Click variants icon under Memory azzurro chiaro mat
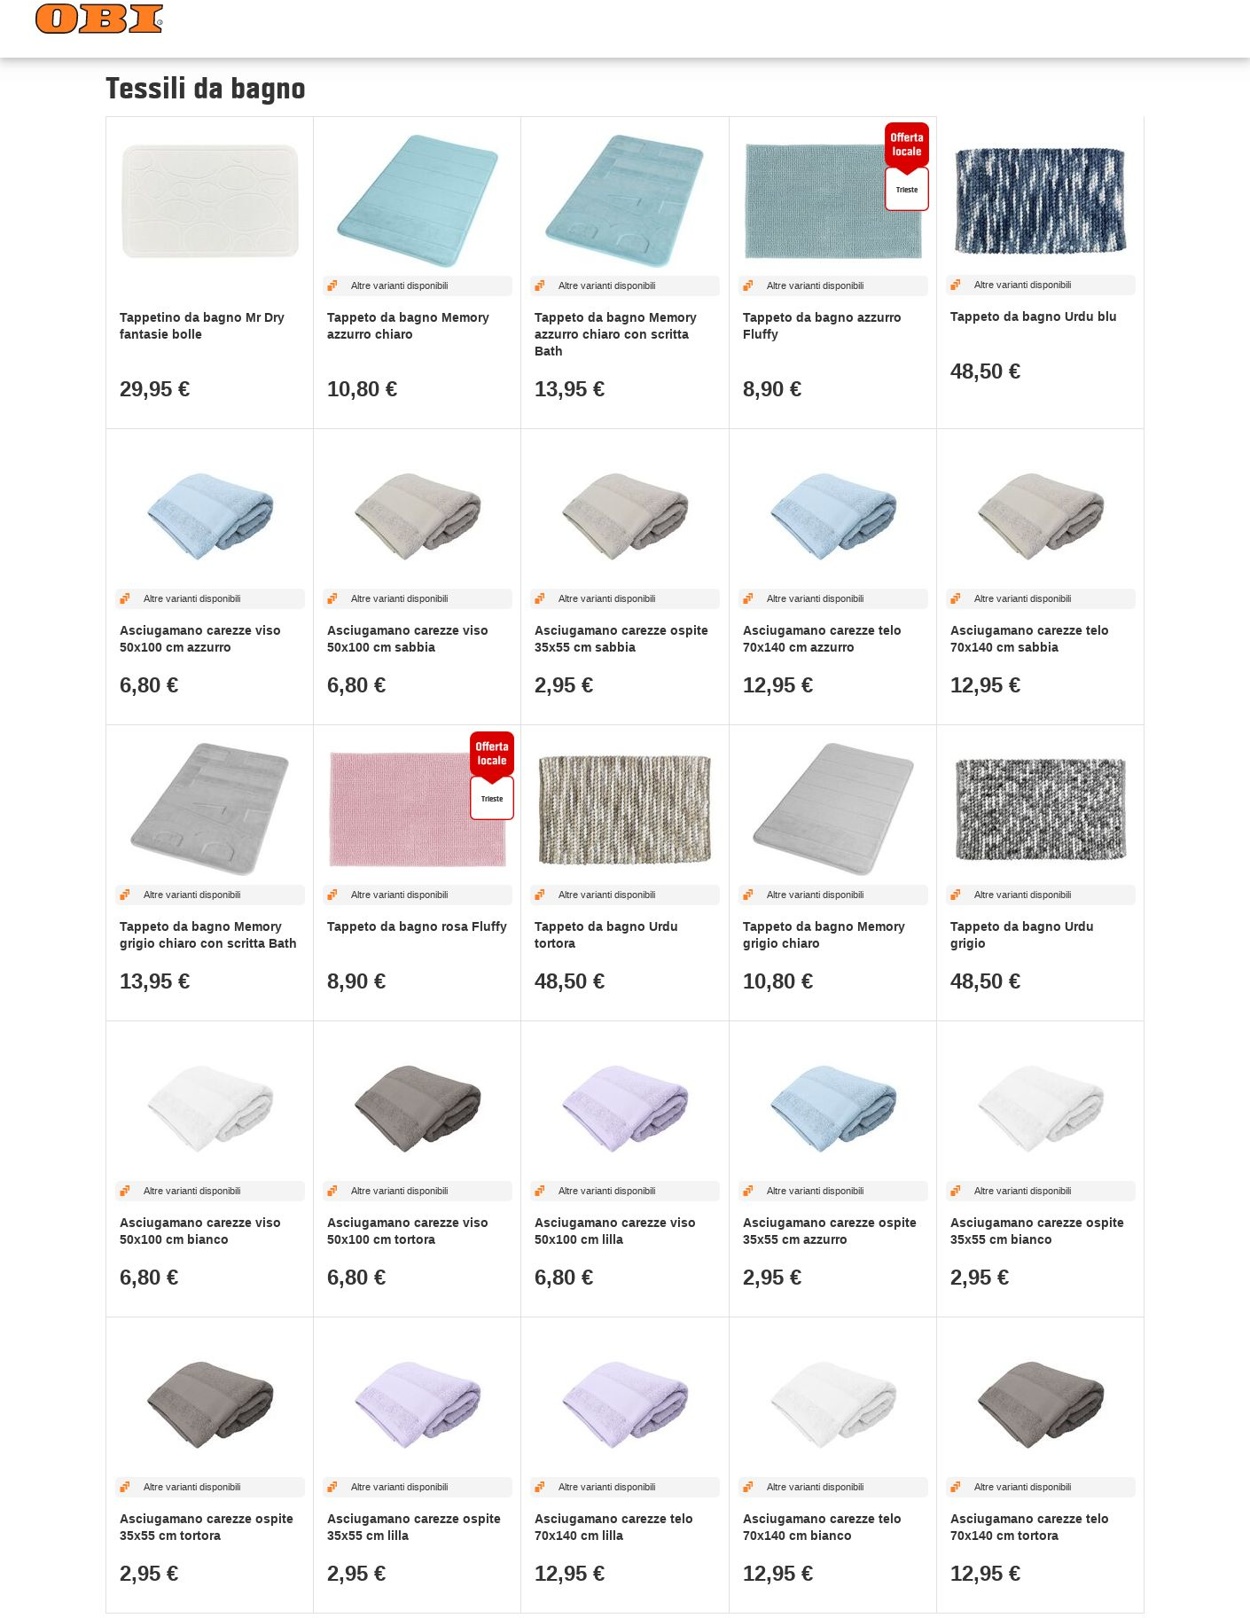The width and height of the screenshot is (1250, 1618). 332,286
